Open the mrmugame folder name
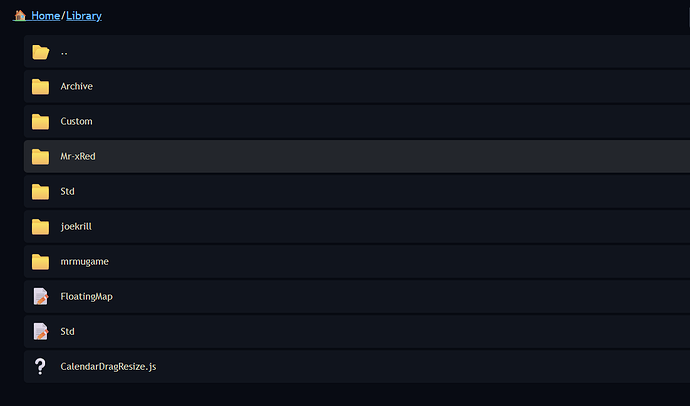The width and height of the screenshot is (690, 406). tap(83, 262)
